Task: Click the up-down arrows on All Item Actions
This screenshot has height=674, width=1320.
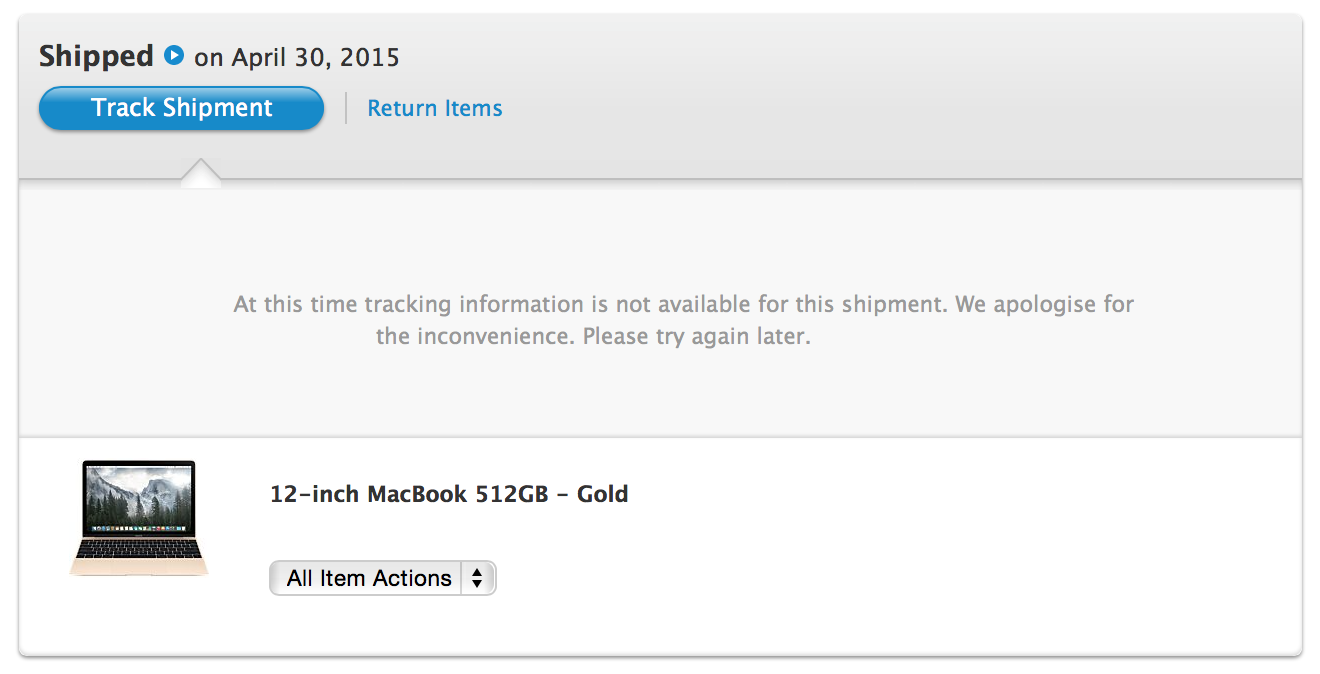Action: pyautogui.click(x=478, y=578)
